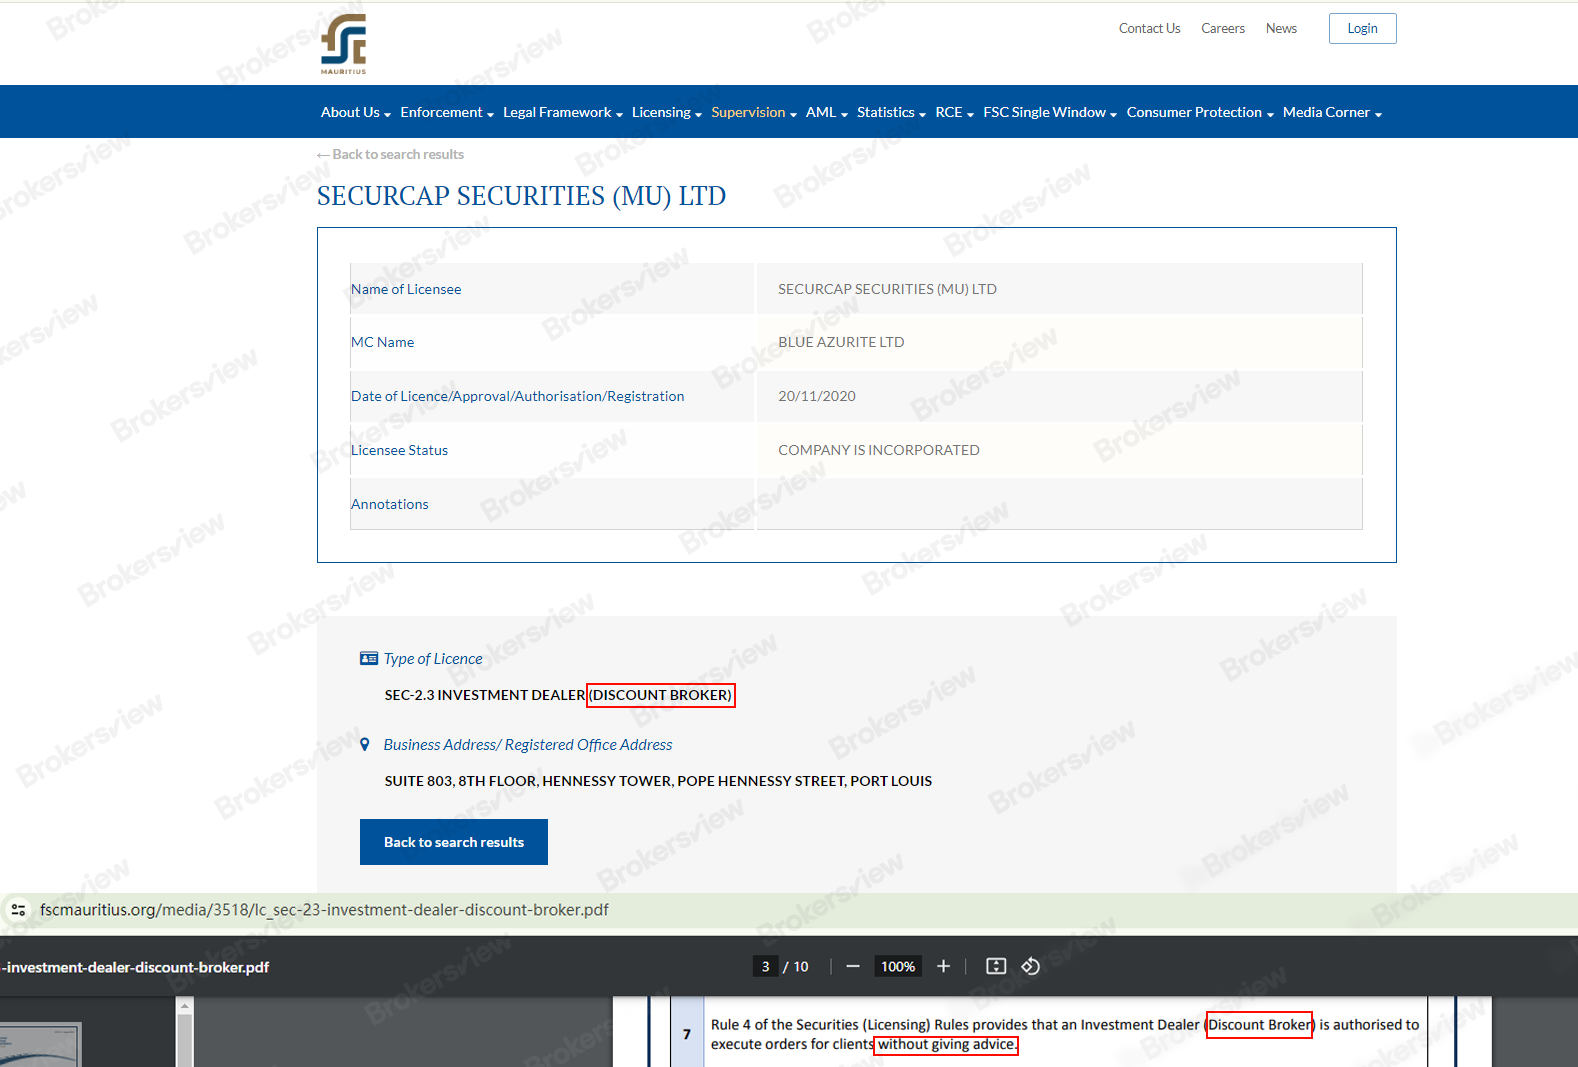Click the Type of Licence card icon
Screen dimensions: 1578x1067
(x=369, y=658)
